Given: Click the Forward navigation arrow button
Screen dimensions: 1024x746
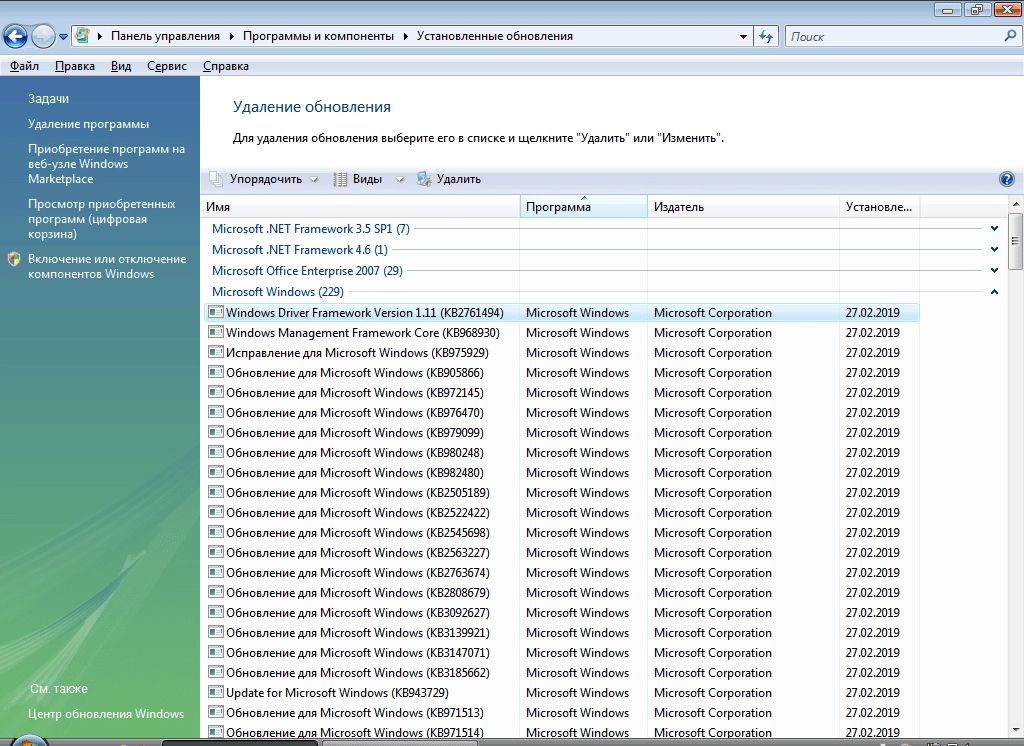Looking at the screenshot, I should [x=43, y=37].
